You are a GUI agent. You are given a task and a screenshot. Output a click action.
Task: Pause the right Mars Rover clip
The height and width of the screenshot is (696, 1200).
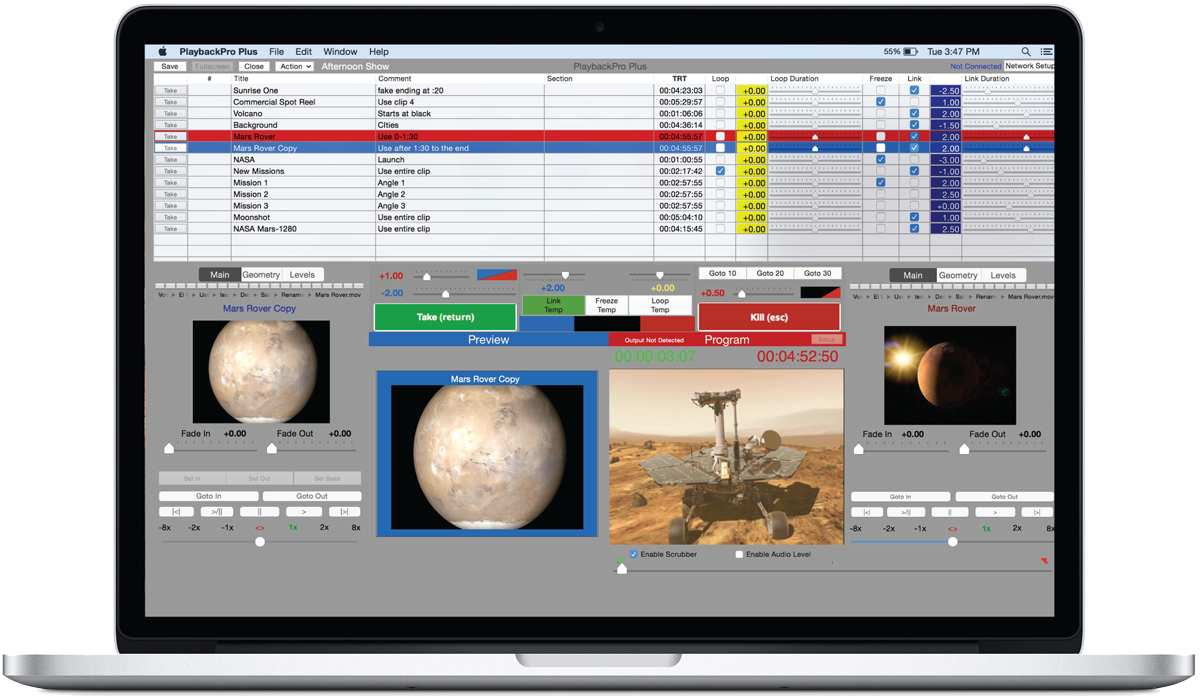pos(950,512)
